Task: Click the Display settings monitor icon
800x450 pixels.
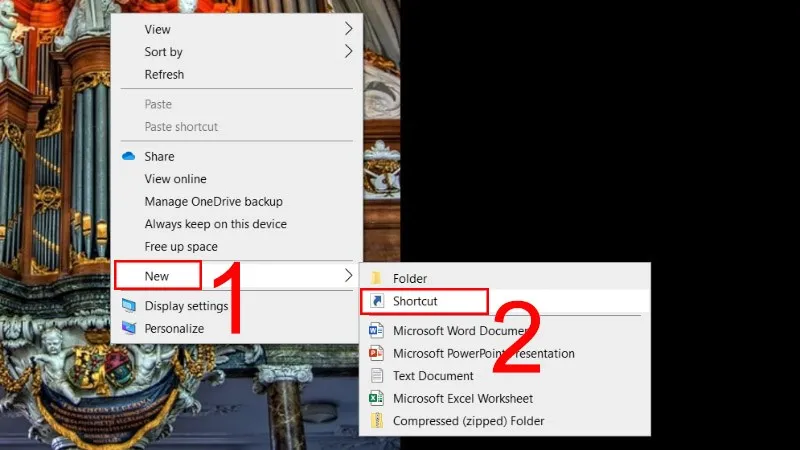Action: coord(129,306)
